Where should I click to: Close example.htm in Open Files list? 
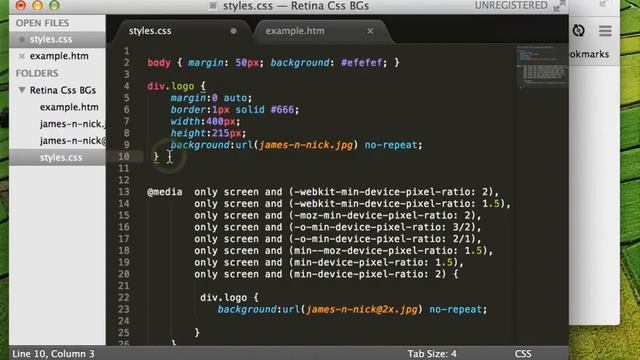tap(22, 56)
